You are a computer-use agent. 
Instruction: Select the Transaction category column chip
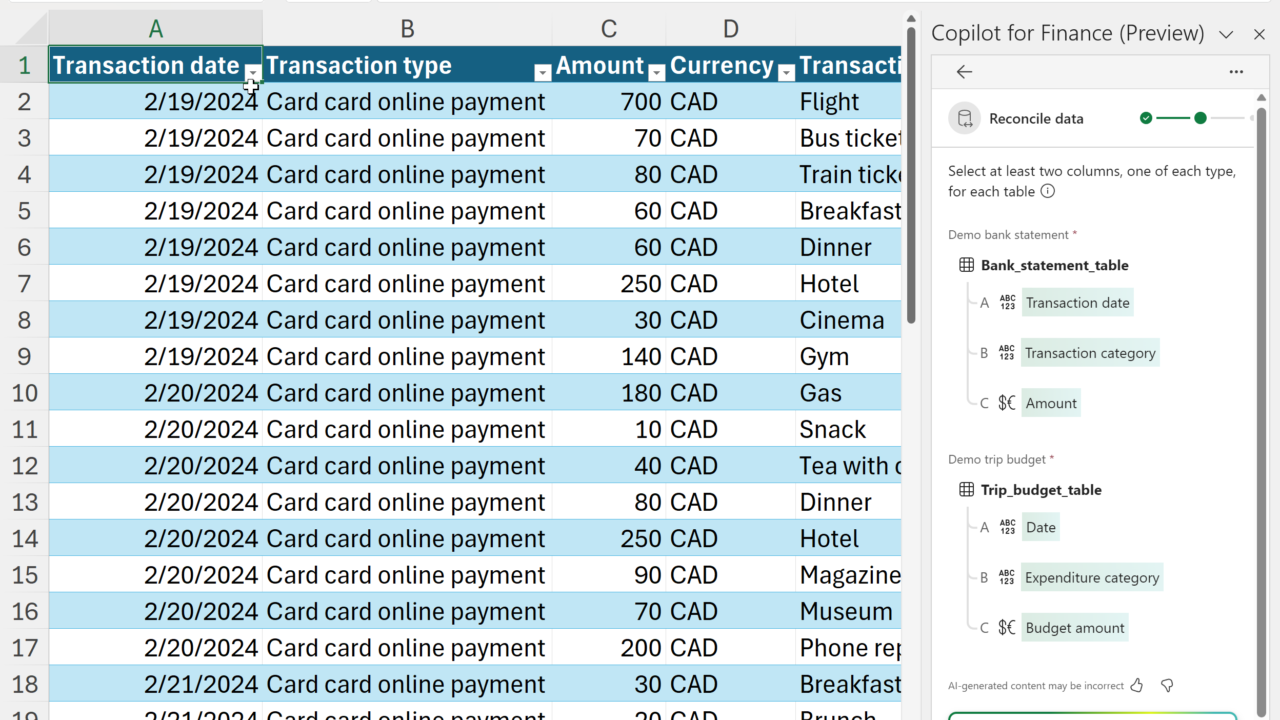1090,353
